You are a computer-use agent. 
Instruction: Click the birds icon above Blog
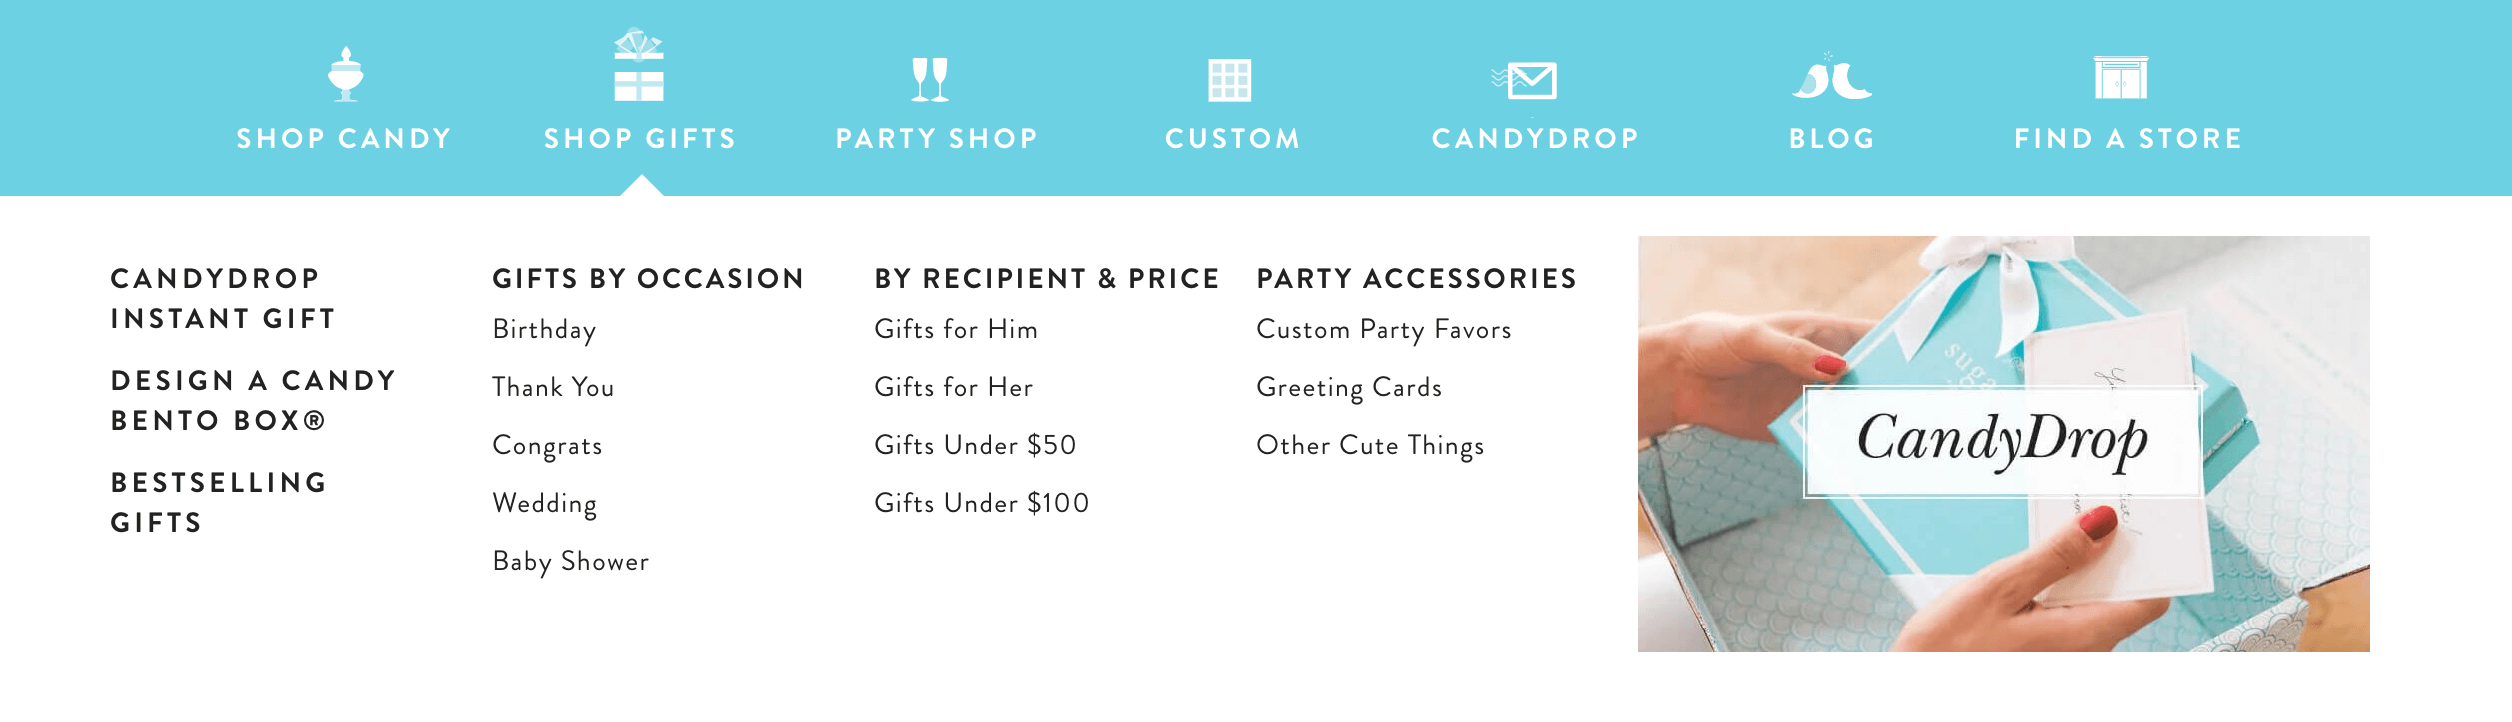(1832, 77)
